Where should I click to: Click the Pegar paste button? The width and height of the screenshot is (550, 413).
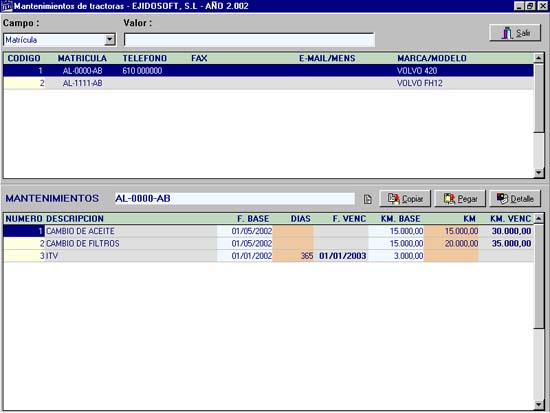click(460, 199)
